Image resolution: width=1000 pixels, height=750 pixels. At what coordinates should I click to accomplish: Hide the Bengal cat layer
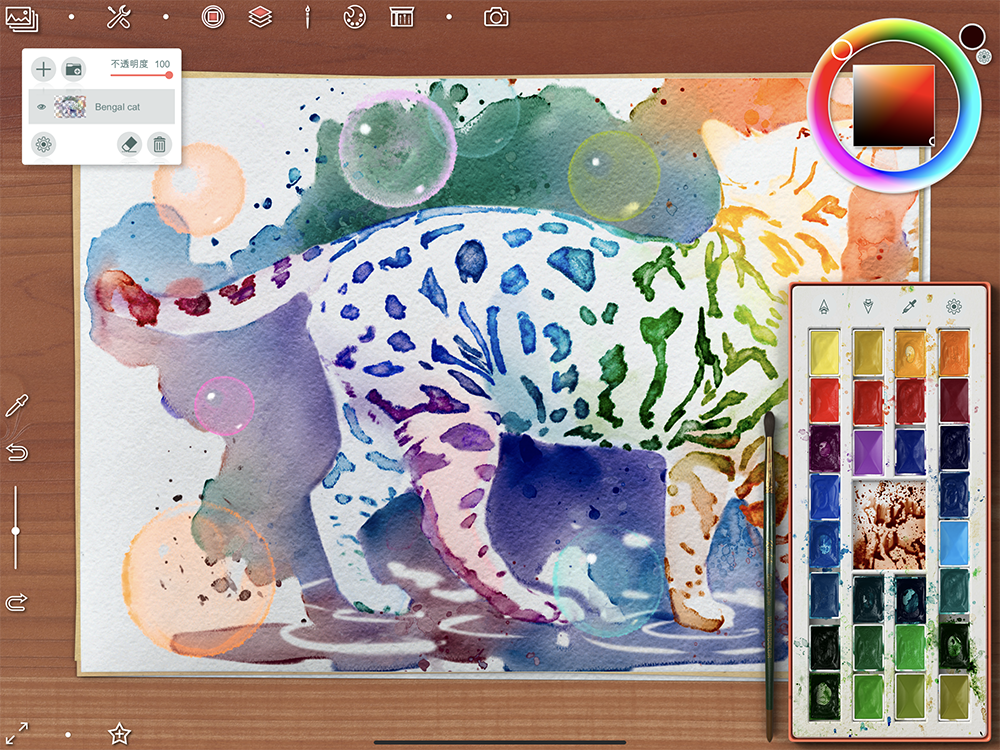click(42, 107)
